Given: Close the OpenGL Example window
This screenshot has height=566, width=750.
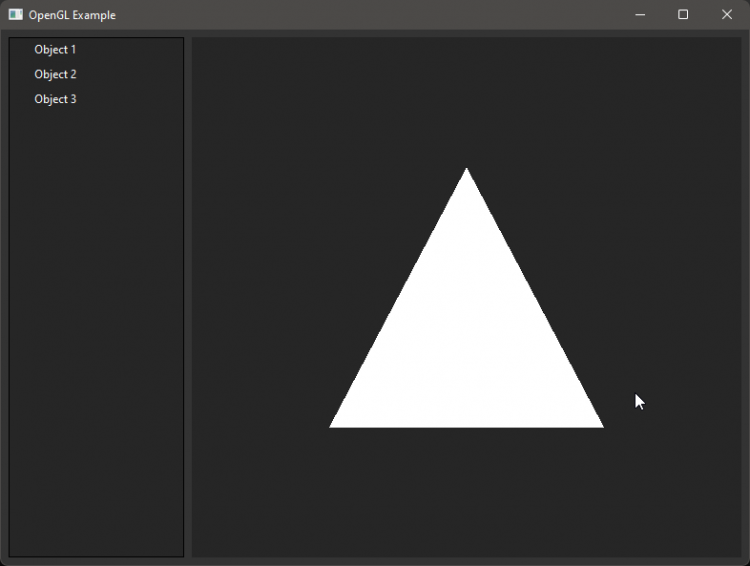Looking at the screenshot, I should coord(727,15).
